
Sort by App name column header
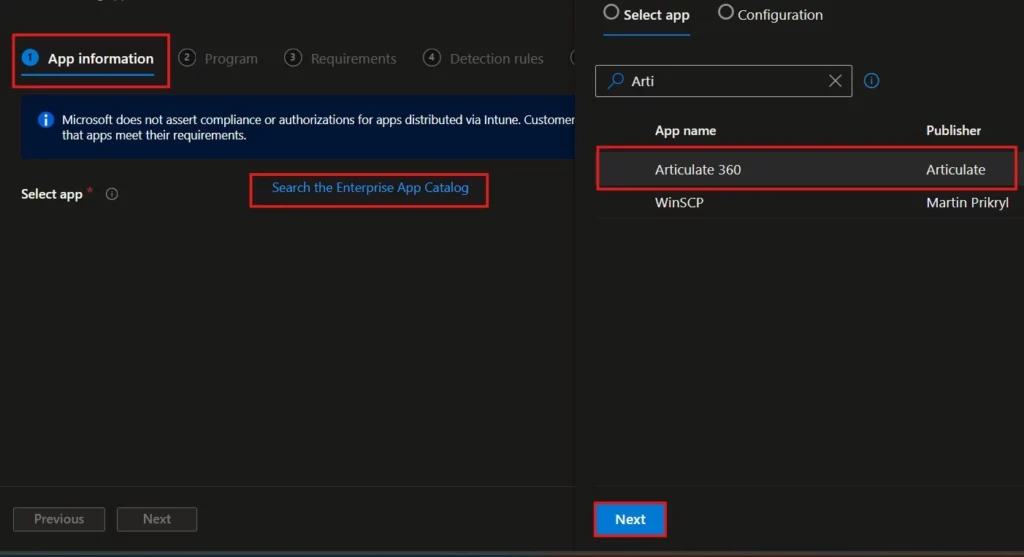(x=685, y=131)
